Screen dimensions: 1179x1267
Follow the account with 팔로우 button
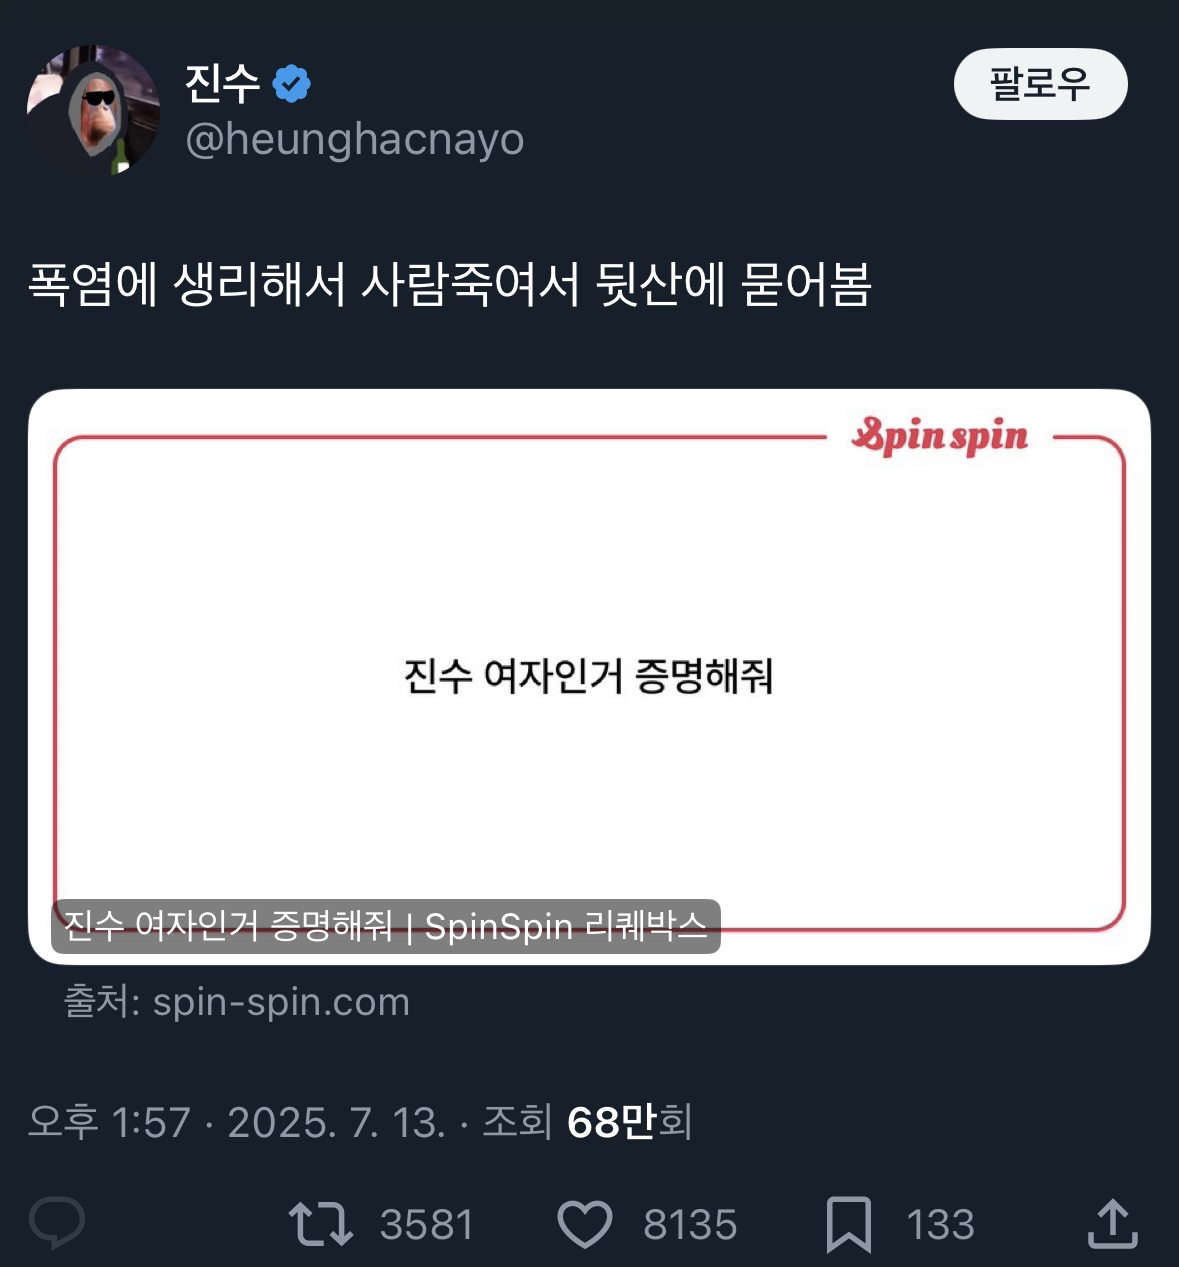pyautogui.click(x=1040, y=84)
